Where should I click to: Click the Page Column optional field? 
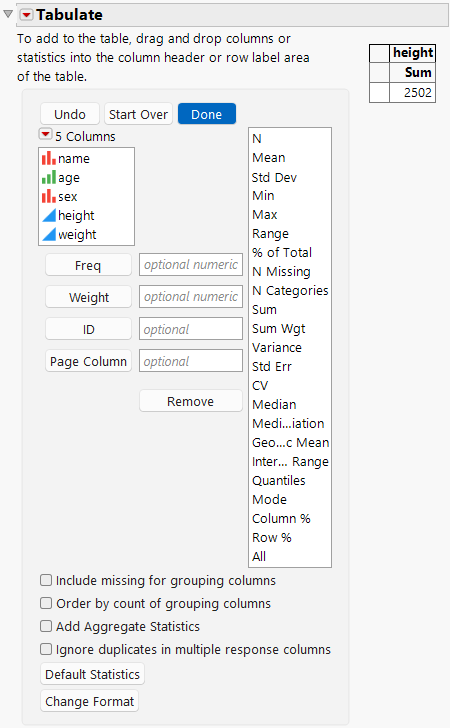pos(191,361)
